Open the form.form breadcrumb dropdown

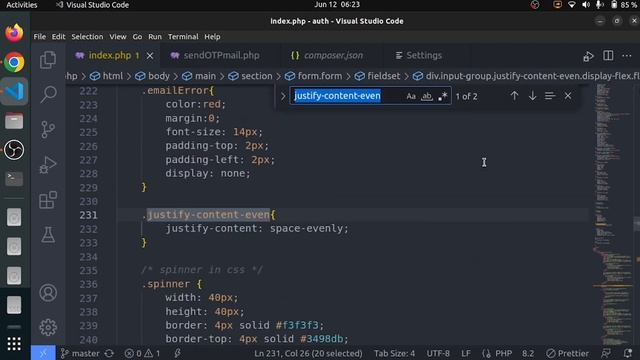314,76
